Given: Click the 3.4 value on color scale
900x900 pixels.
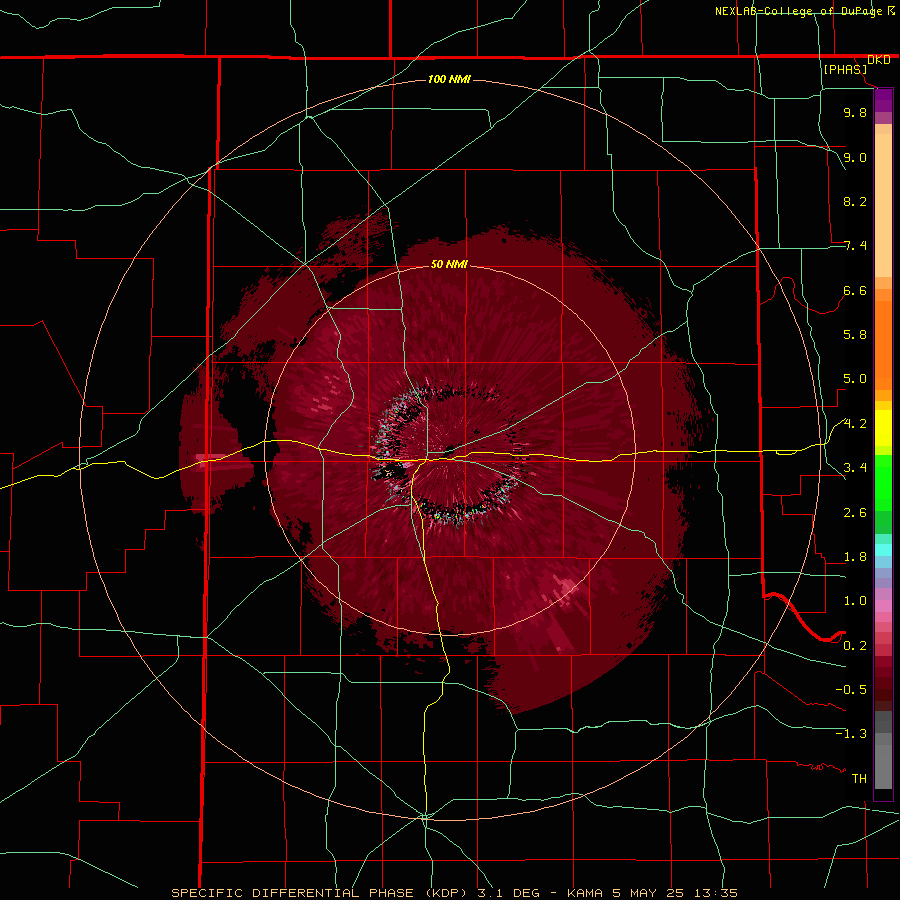Looking at the screenshot, I should point(855,468).
